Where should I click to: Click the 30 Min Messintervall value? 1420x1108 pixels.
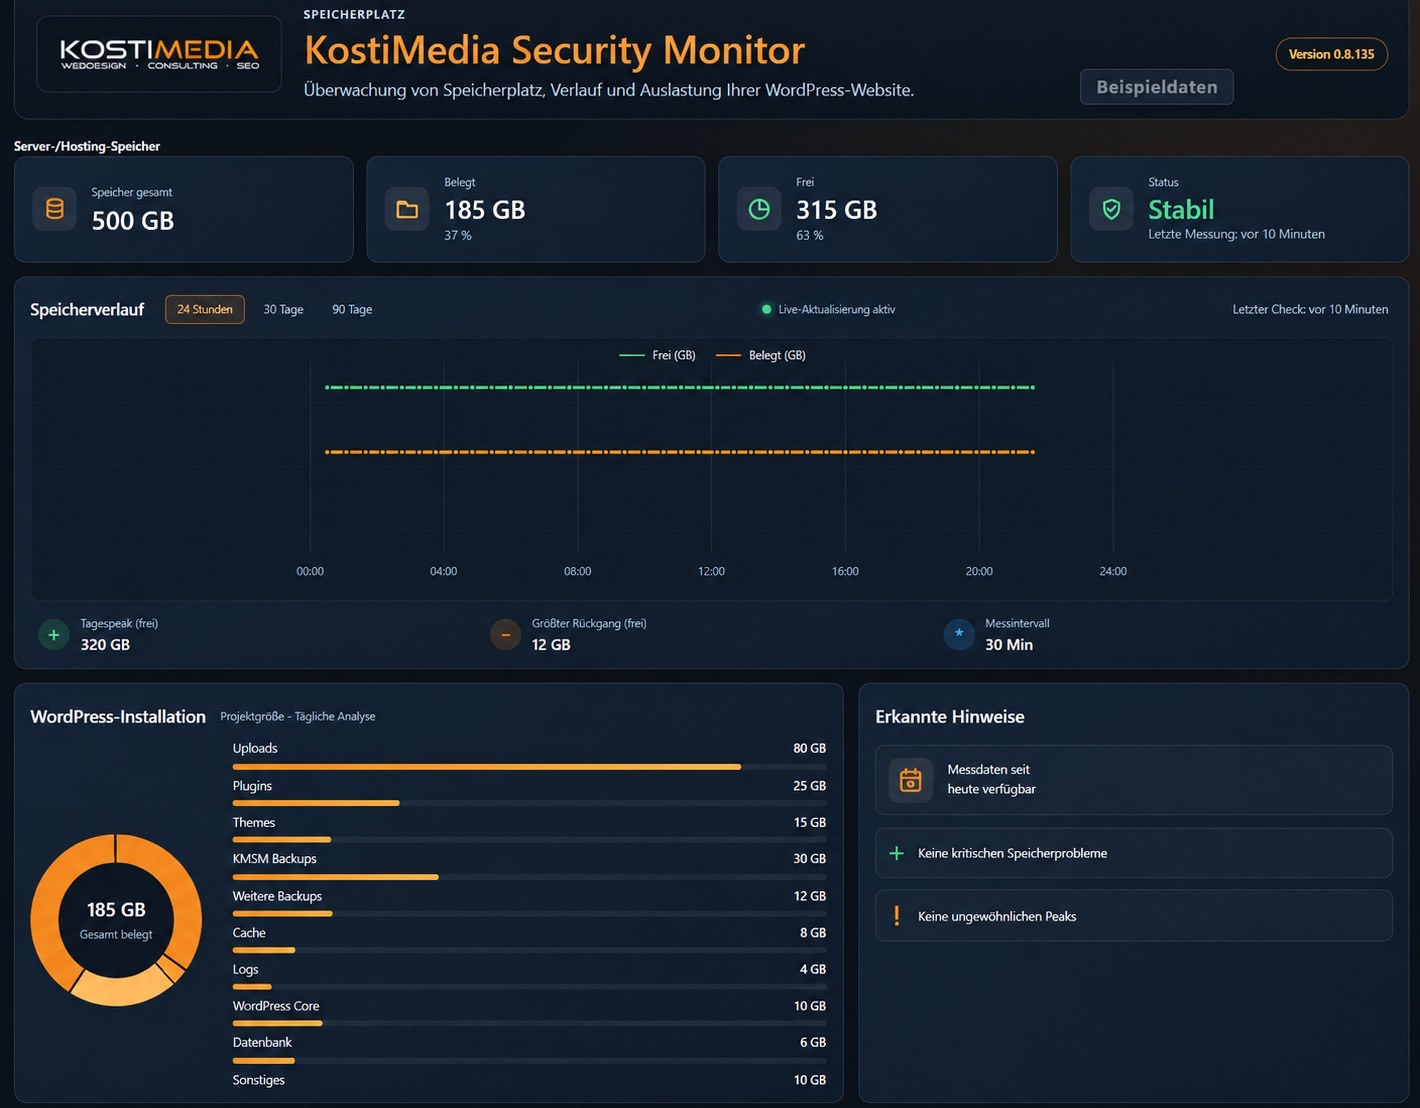click(1009, 645)
